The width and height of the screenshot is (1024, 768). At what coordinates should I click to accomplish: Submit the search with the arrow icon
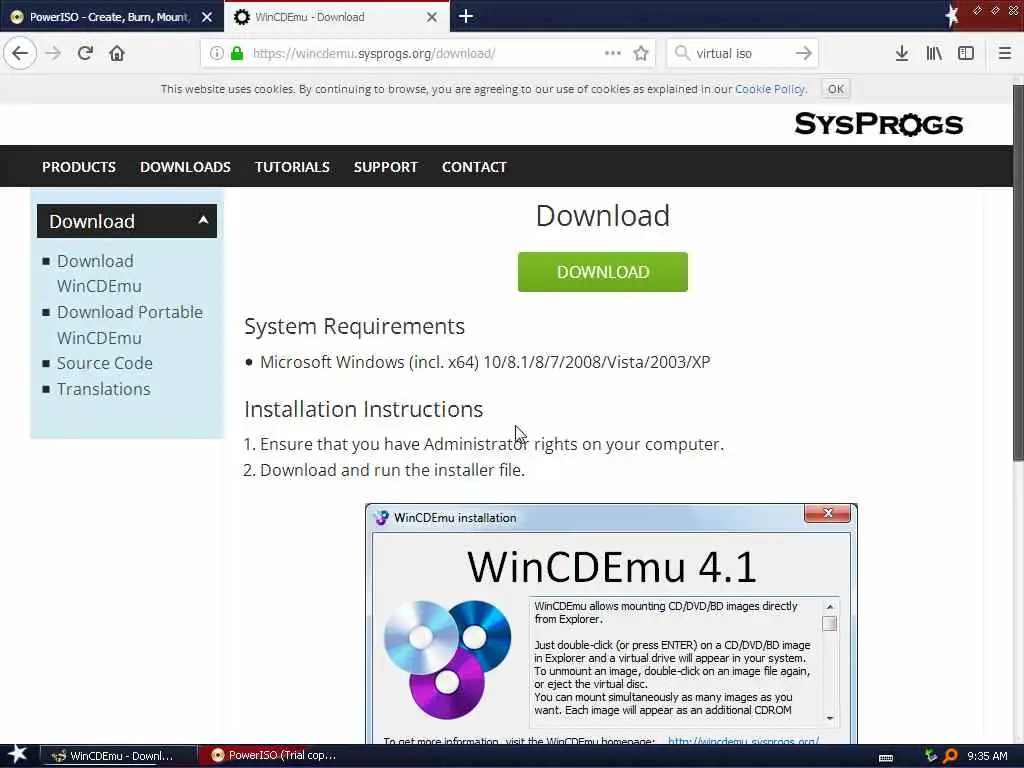pyautogui.click(x=804, y=53)
